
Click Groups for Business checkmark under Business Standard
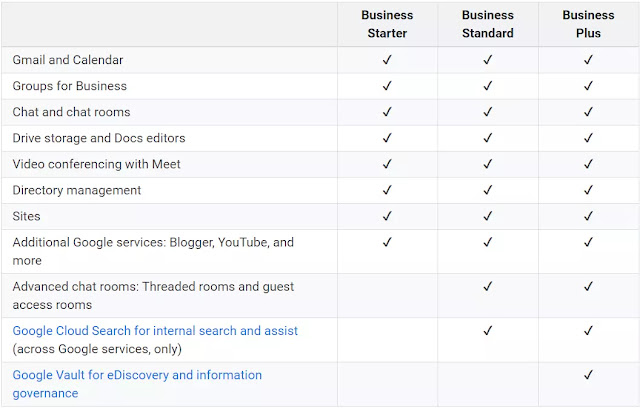point(488,86)
